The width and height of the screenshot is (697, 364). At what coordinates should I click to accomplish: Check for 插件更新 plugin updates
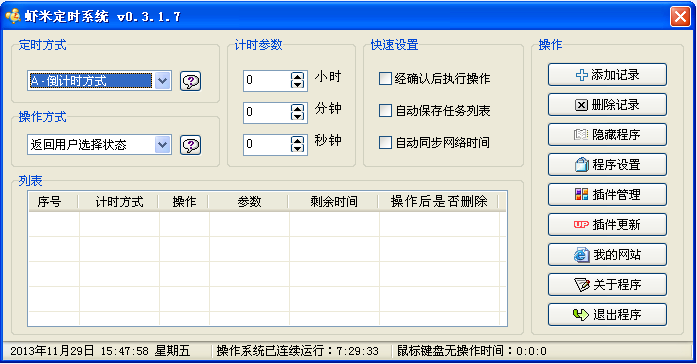[x=607, y=224]
